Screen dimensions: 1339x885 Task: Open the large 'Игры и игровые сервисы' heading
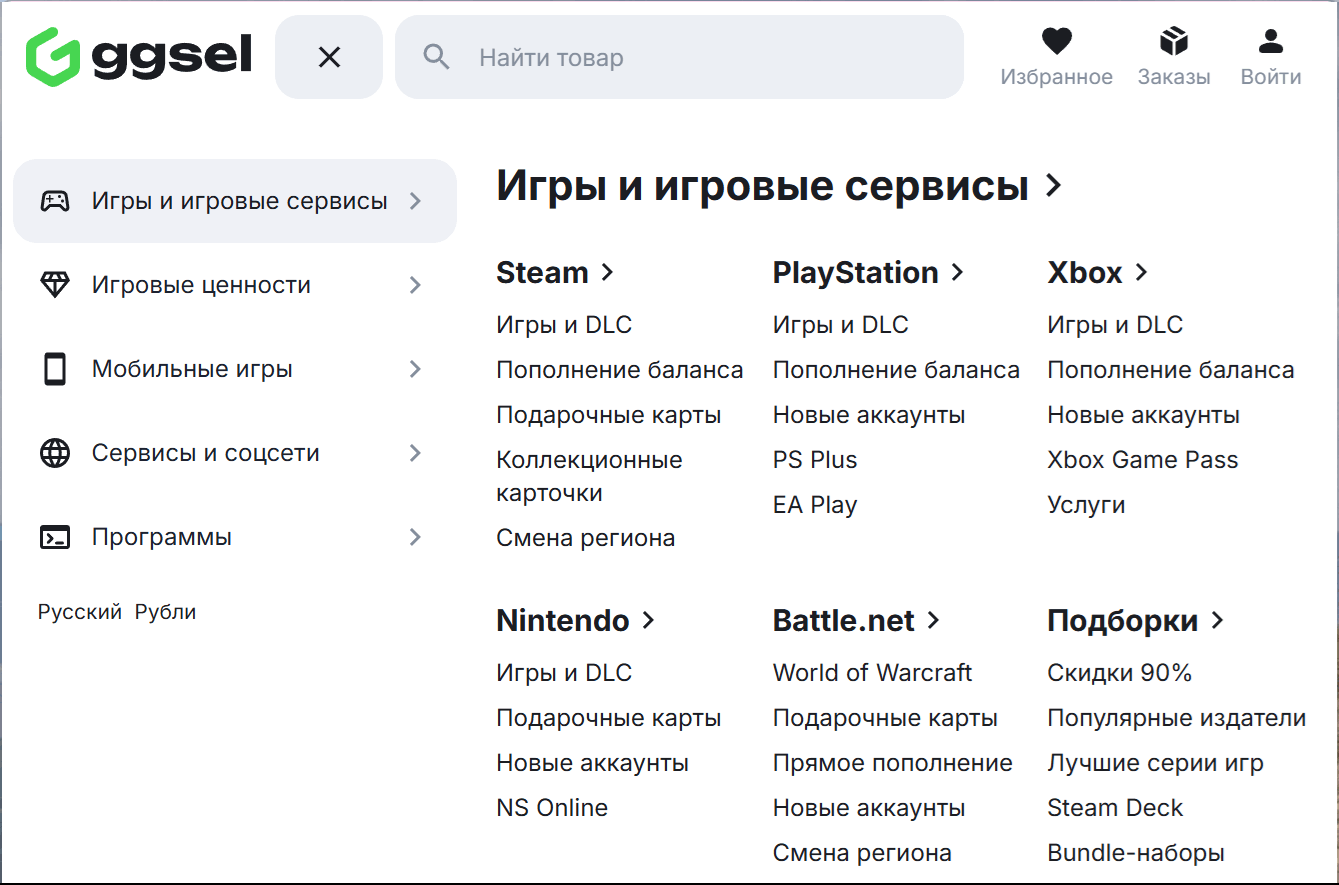(x=762, y=186)
